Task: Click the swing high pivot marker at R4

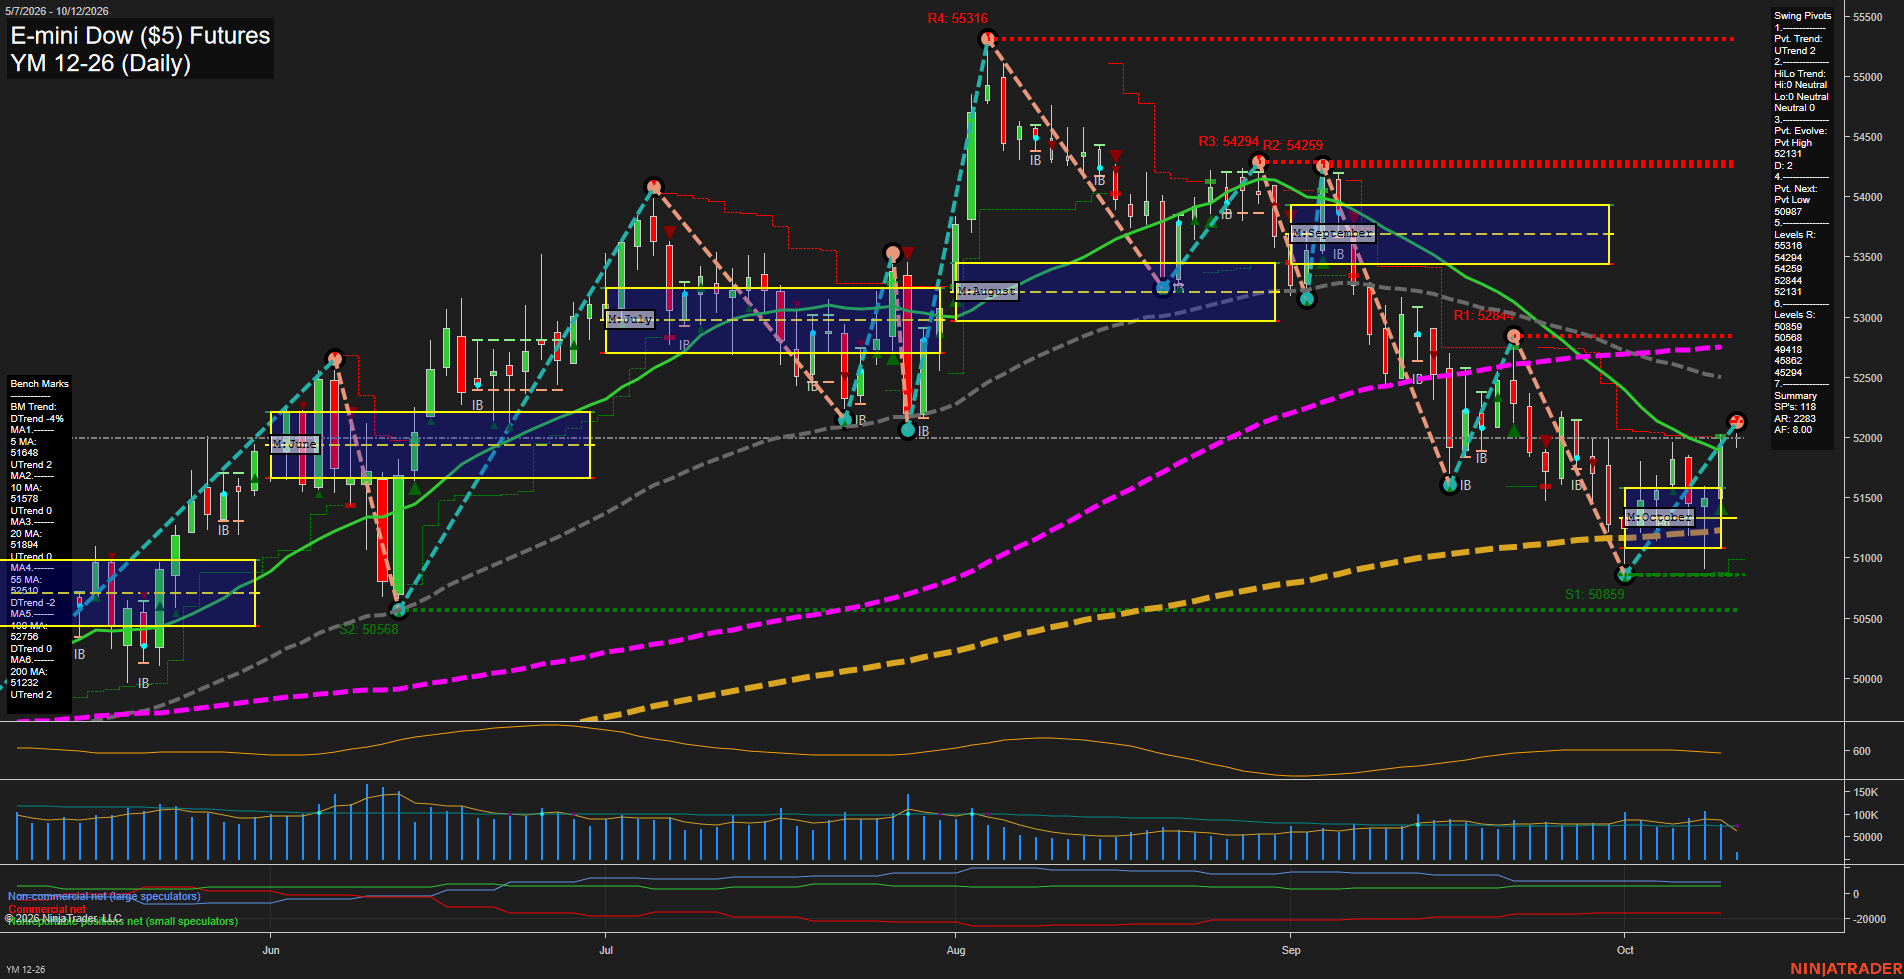Action: point(988,39)
